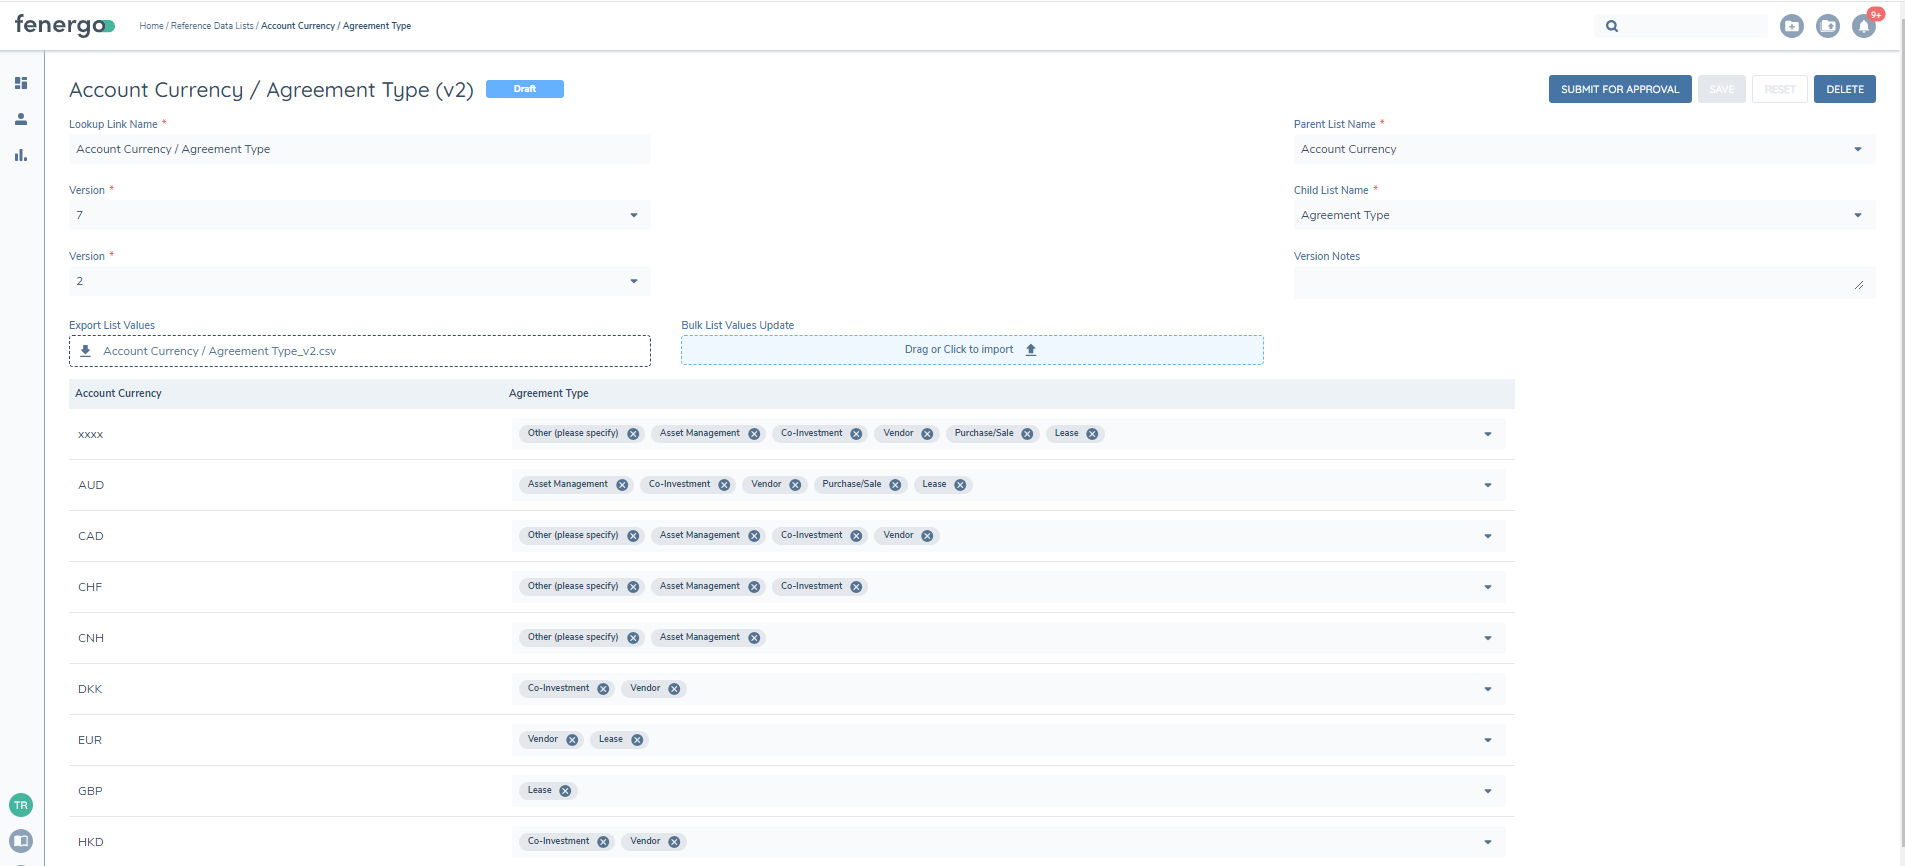This screenshot has width=1905, height=866.
Task: Click the new folder icon in header
Action: 1792,26
